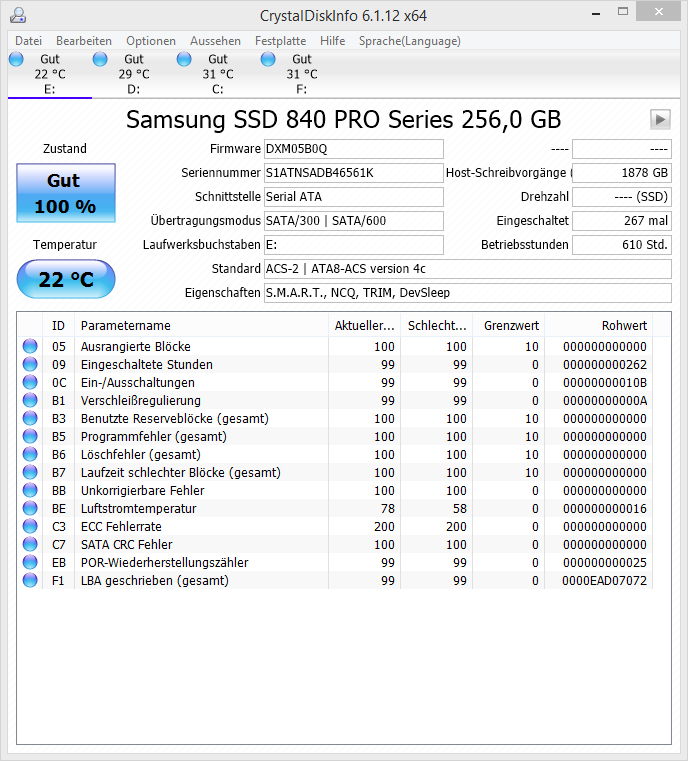Screen dimensions: 688x761
Task: Click status orb of Programmfehler row
Action: pos(30,436)
